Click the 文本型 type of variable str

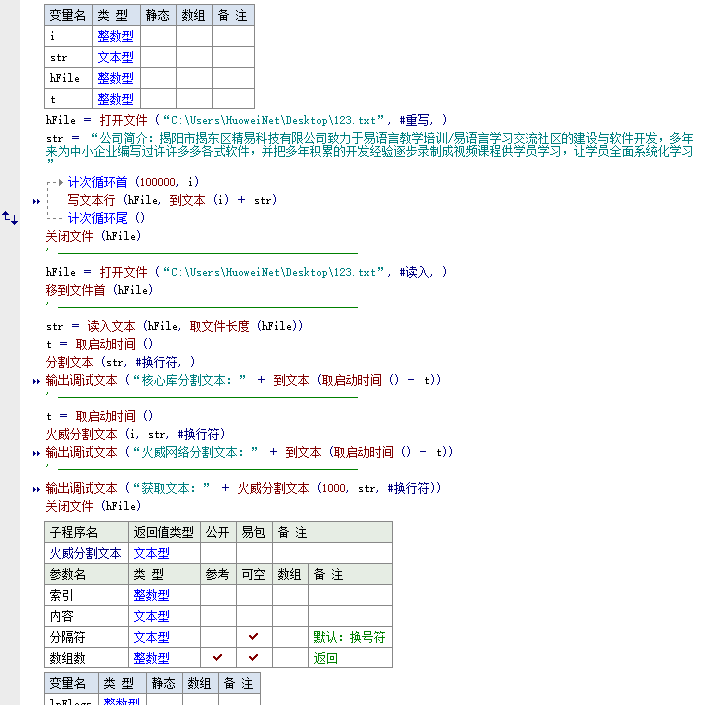116,57
